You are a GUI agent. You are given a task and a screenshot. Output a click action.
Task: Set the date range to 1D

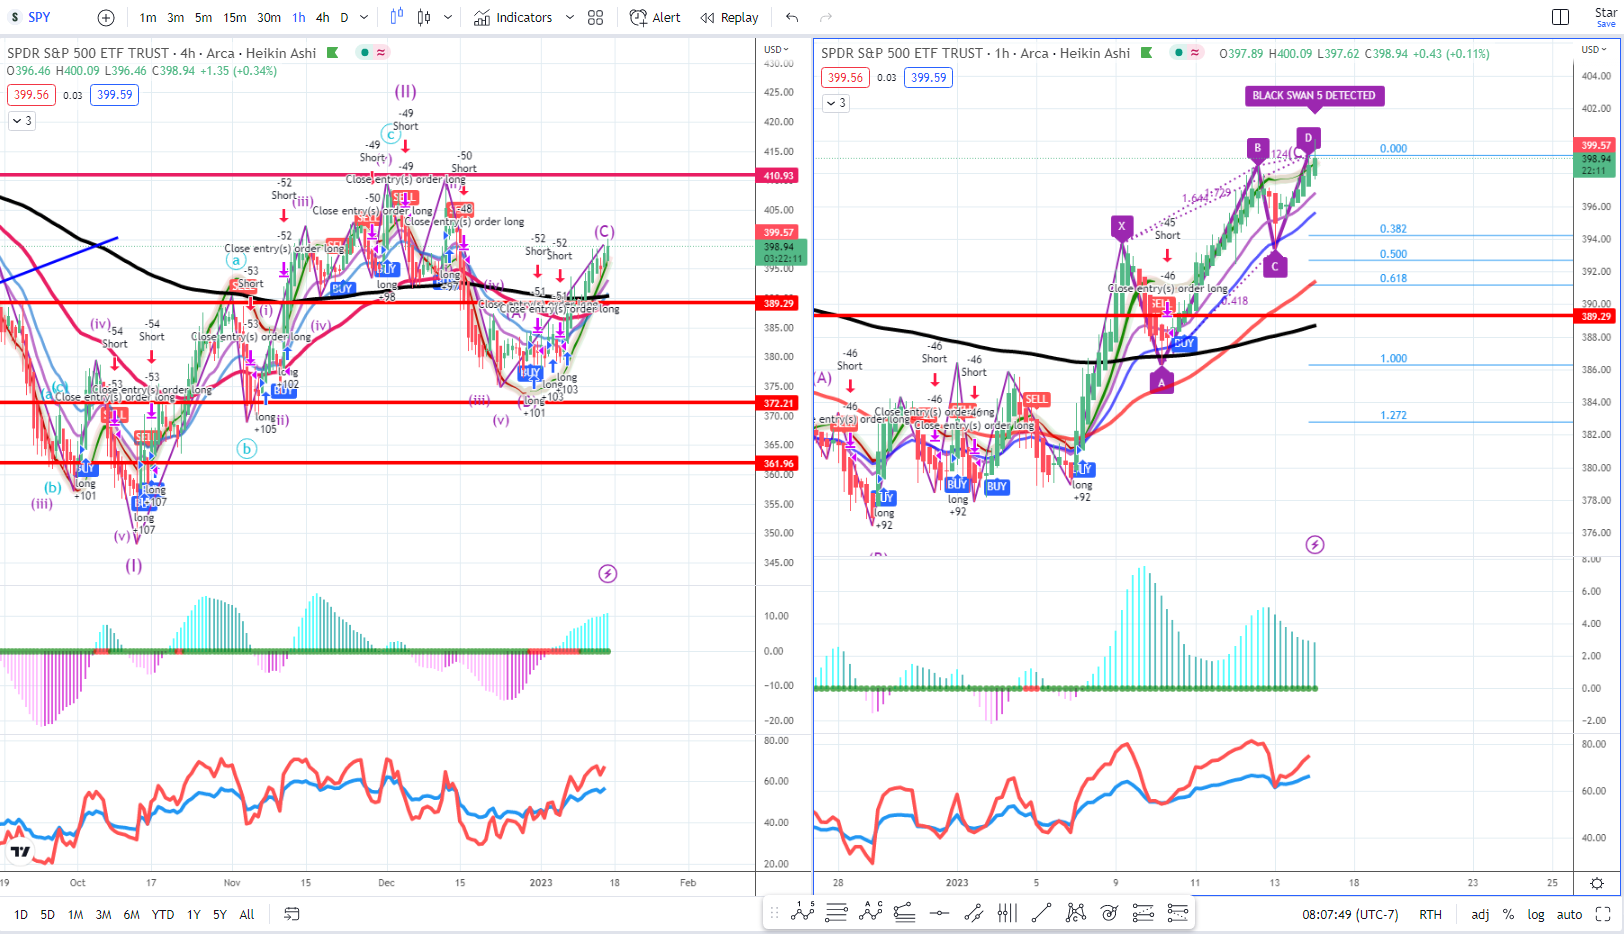(x=21, y=914)
